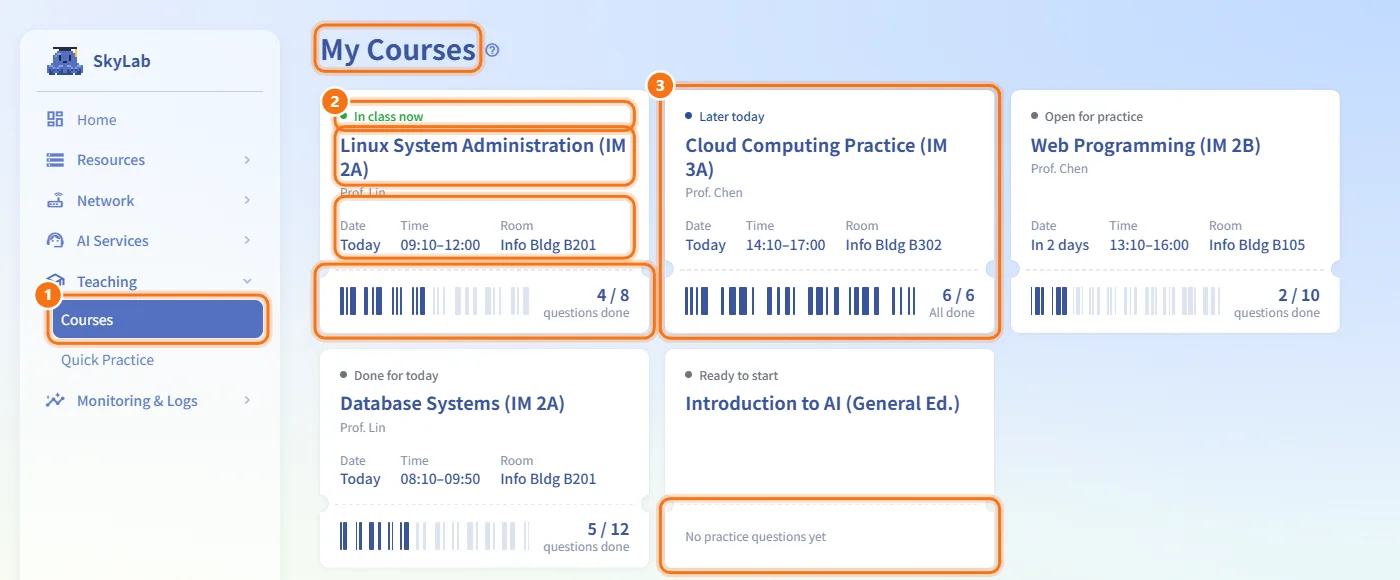This screenshot has width=1400, height=580.
Task: Select the Courses menu item
Action: (158, 320)
